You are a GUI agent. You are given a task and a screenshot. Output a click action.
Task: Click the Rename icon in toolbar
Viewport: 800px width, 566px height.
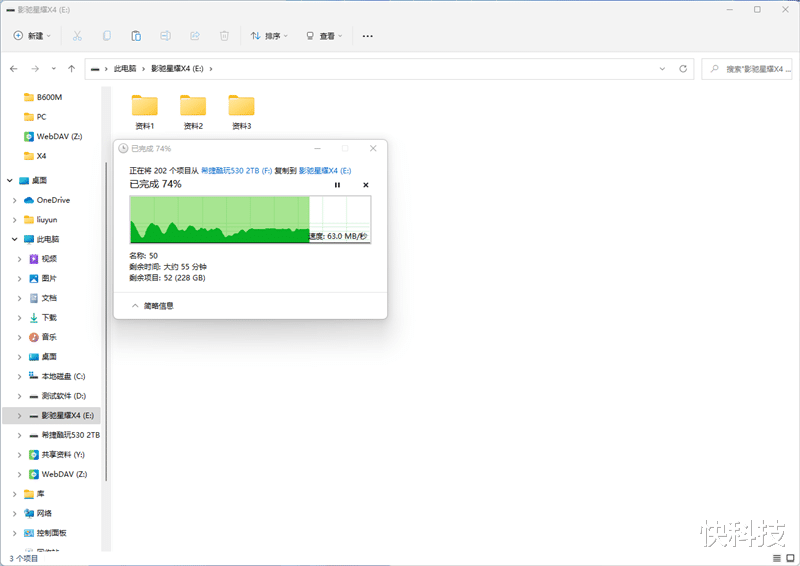coord(165,36)
